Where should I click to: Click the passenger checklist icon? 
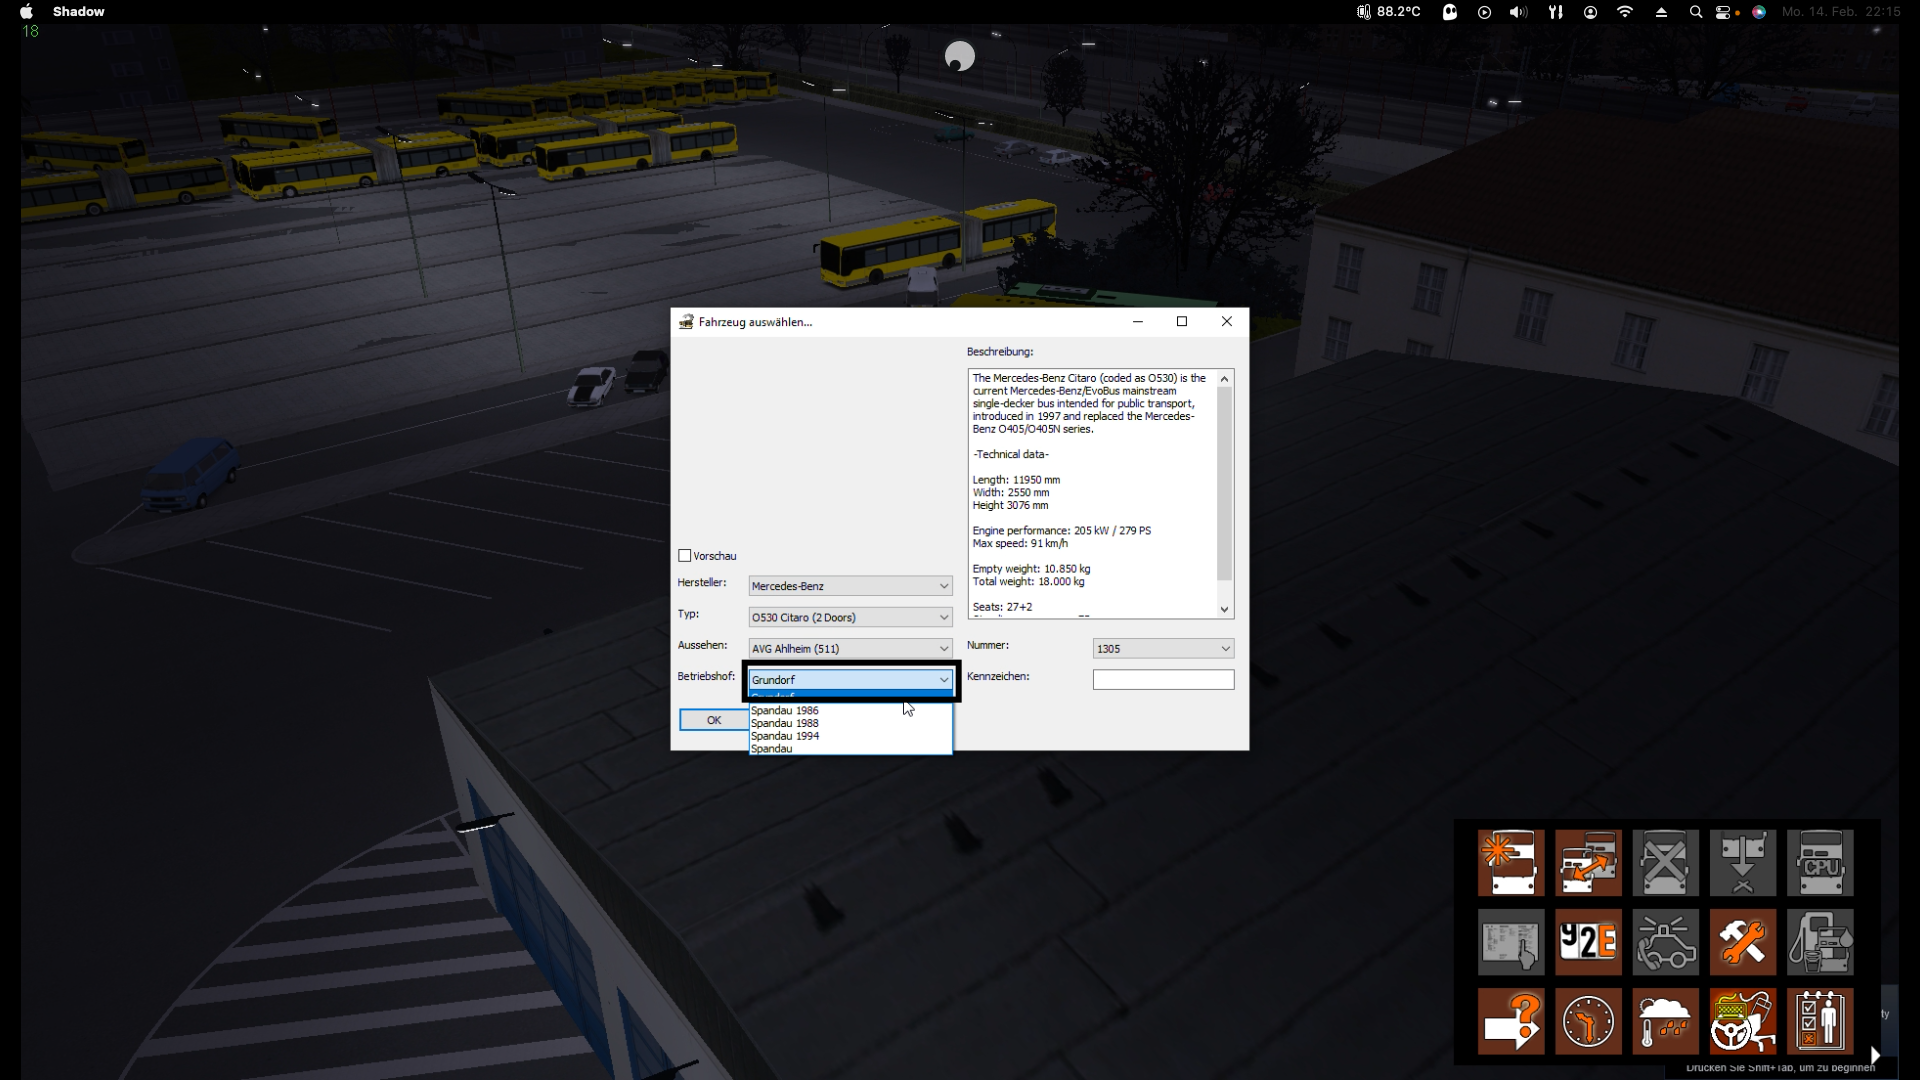click(1820, 1022)
